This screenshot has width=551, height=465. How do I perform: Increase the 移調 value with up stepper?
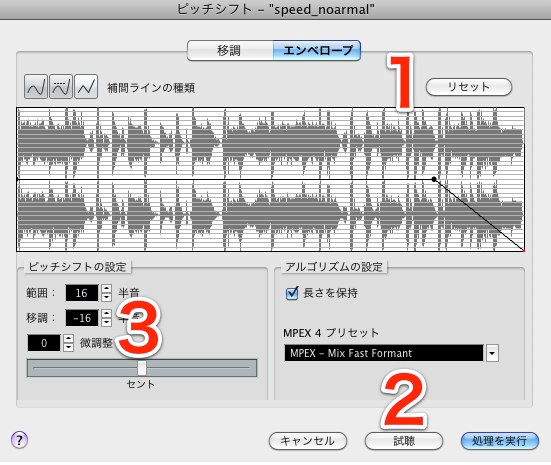click(106, 314)
